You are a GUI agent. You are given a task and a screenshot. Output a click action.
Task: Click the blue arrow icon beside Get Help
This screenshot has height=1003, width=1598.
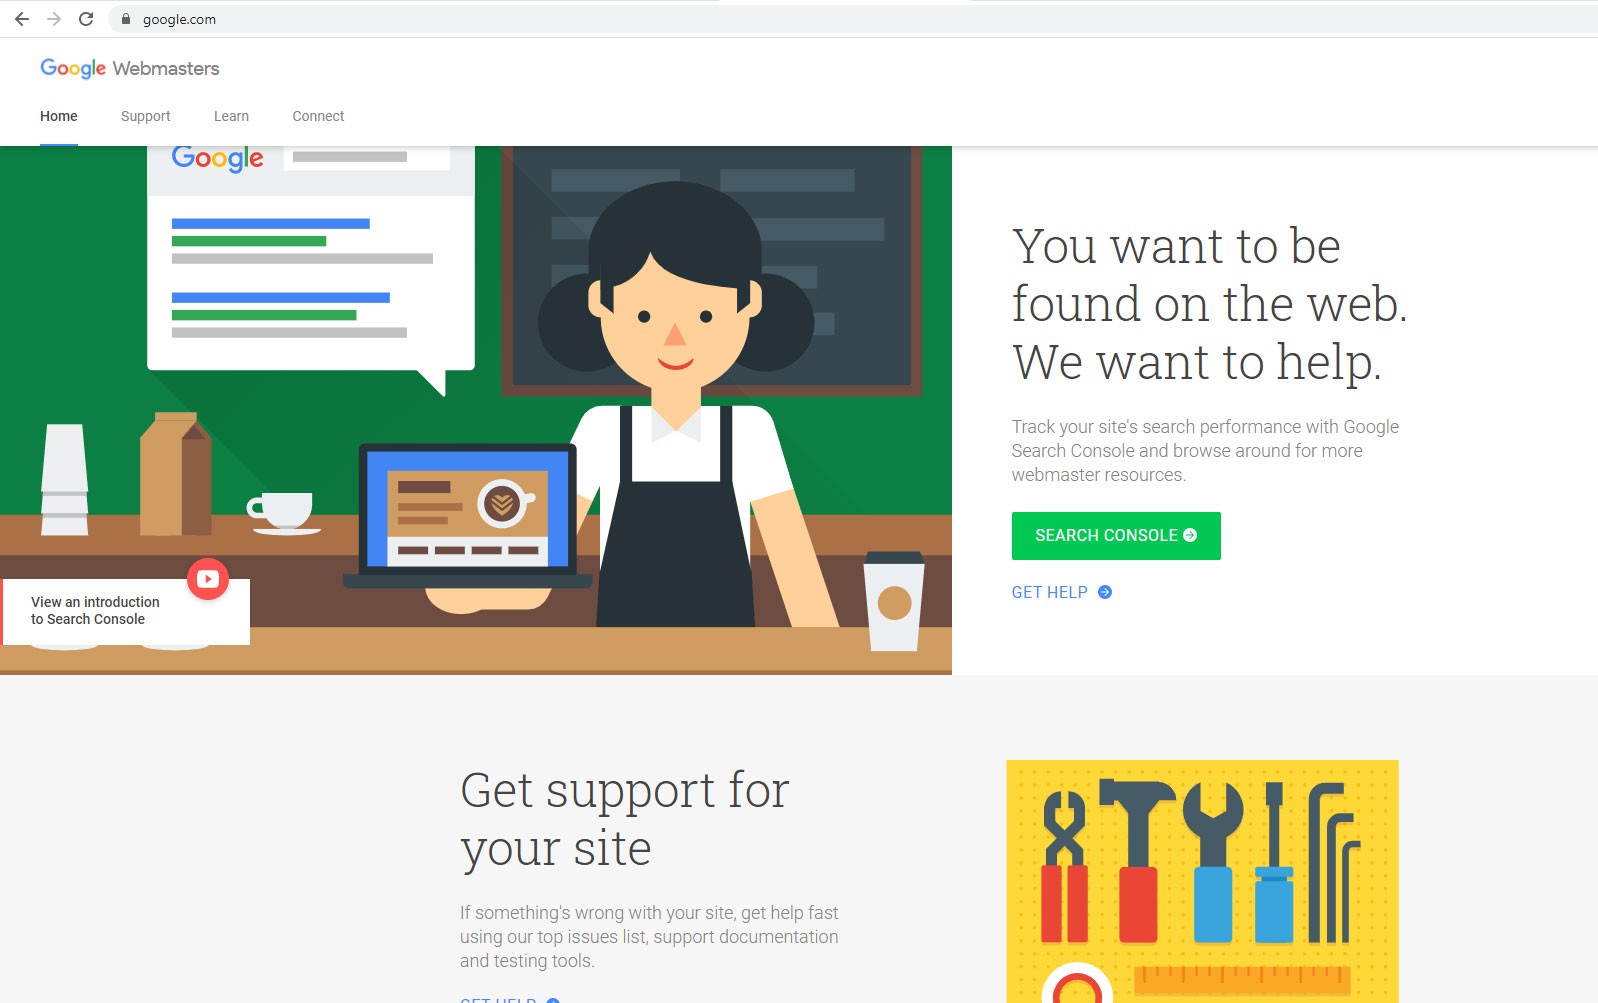pos(1105,592)
